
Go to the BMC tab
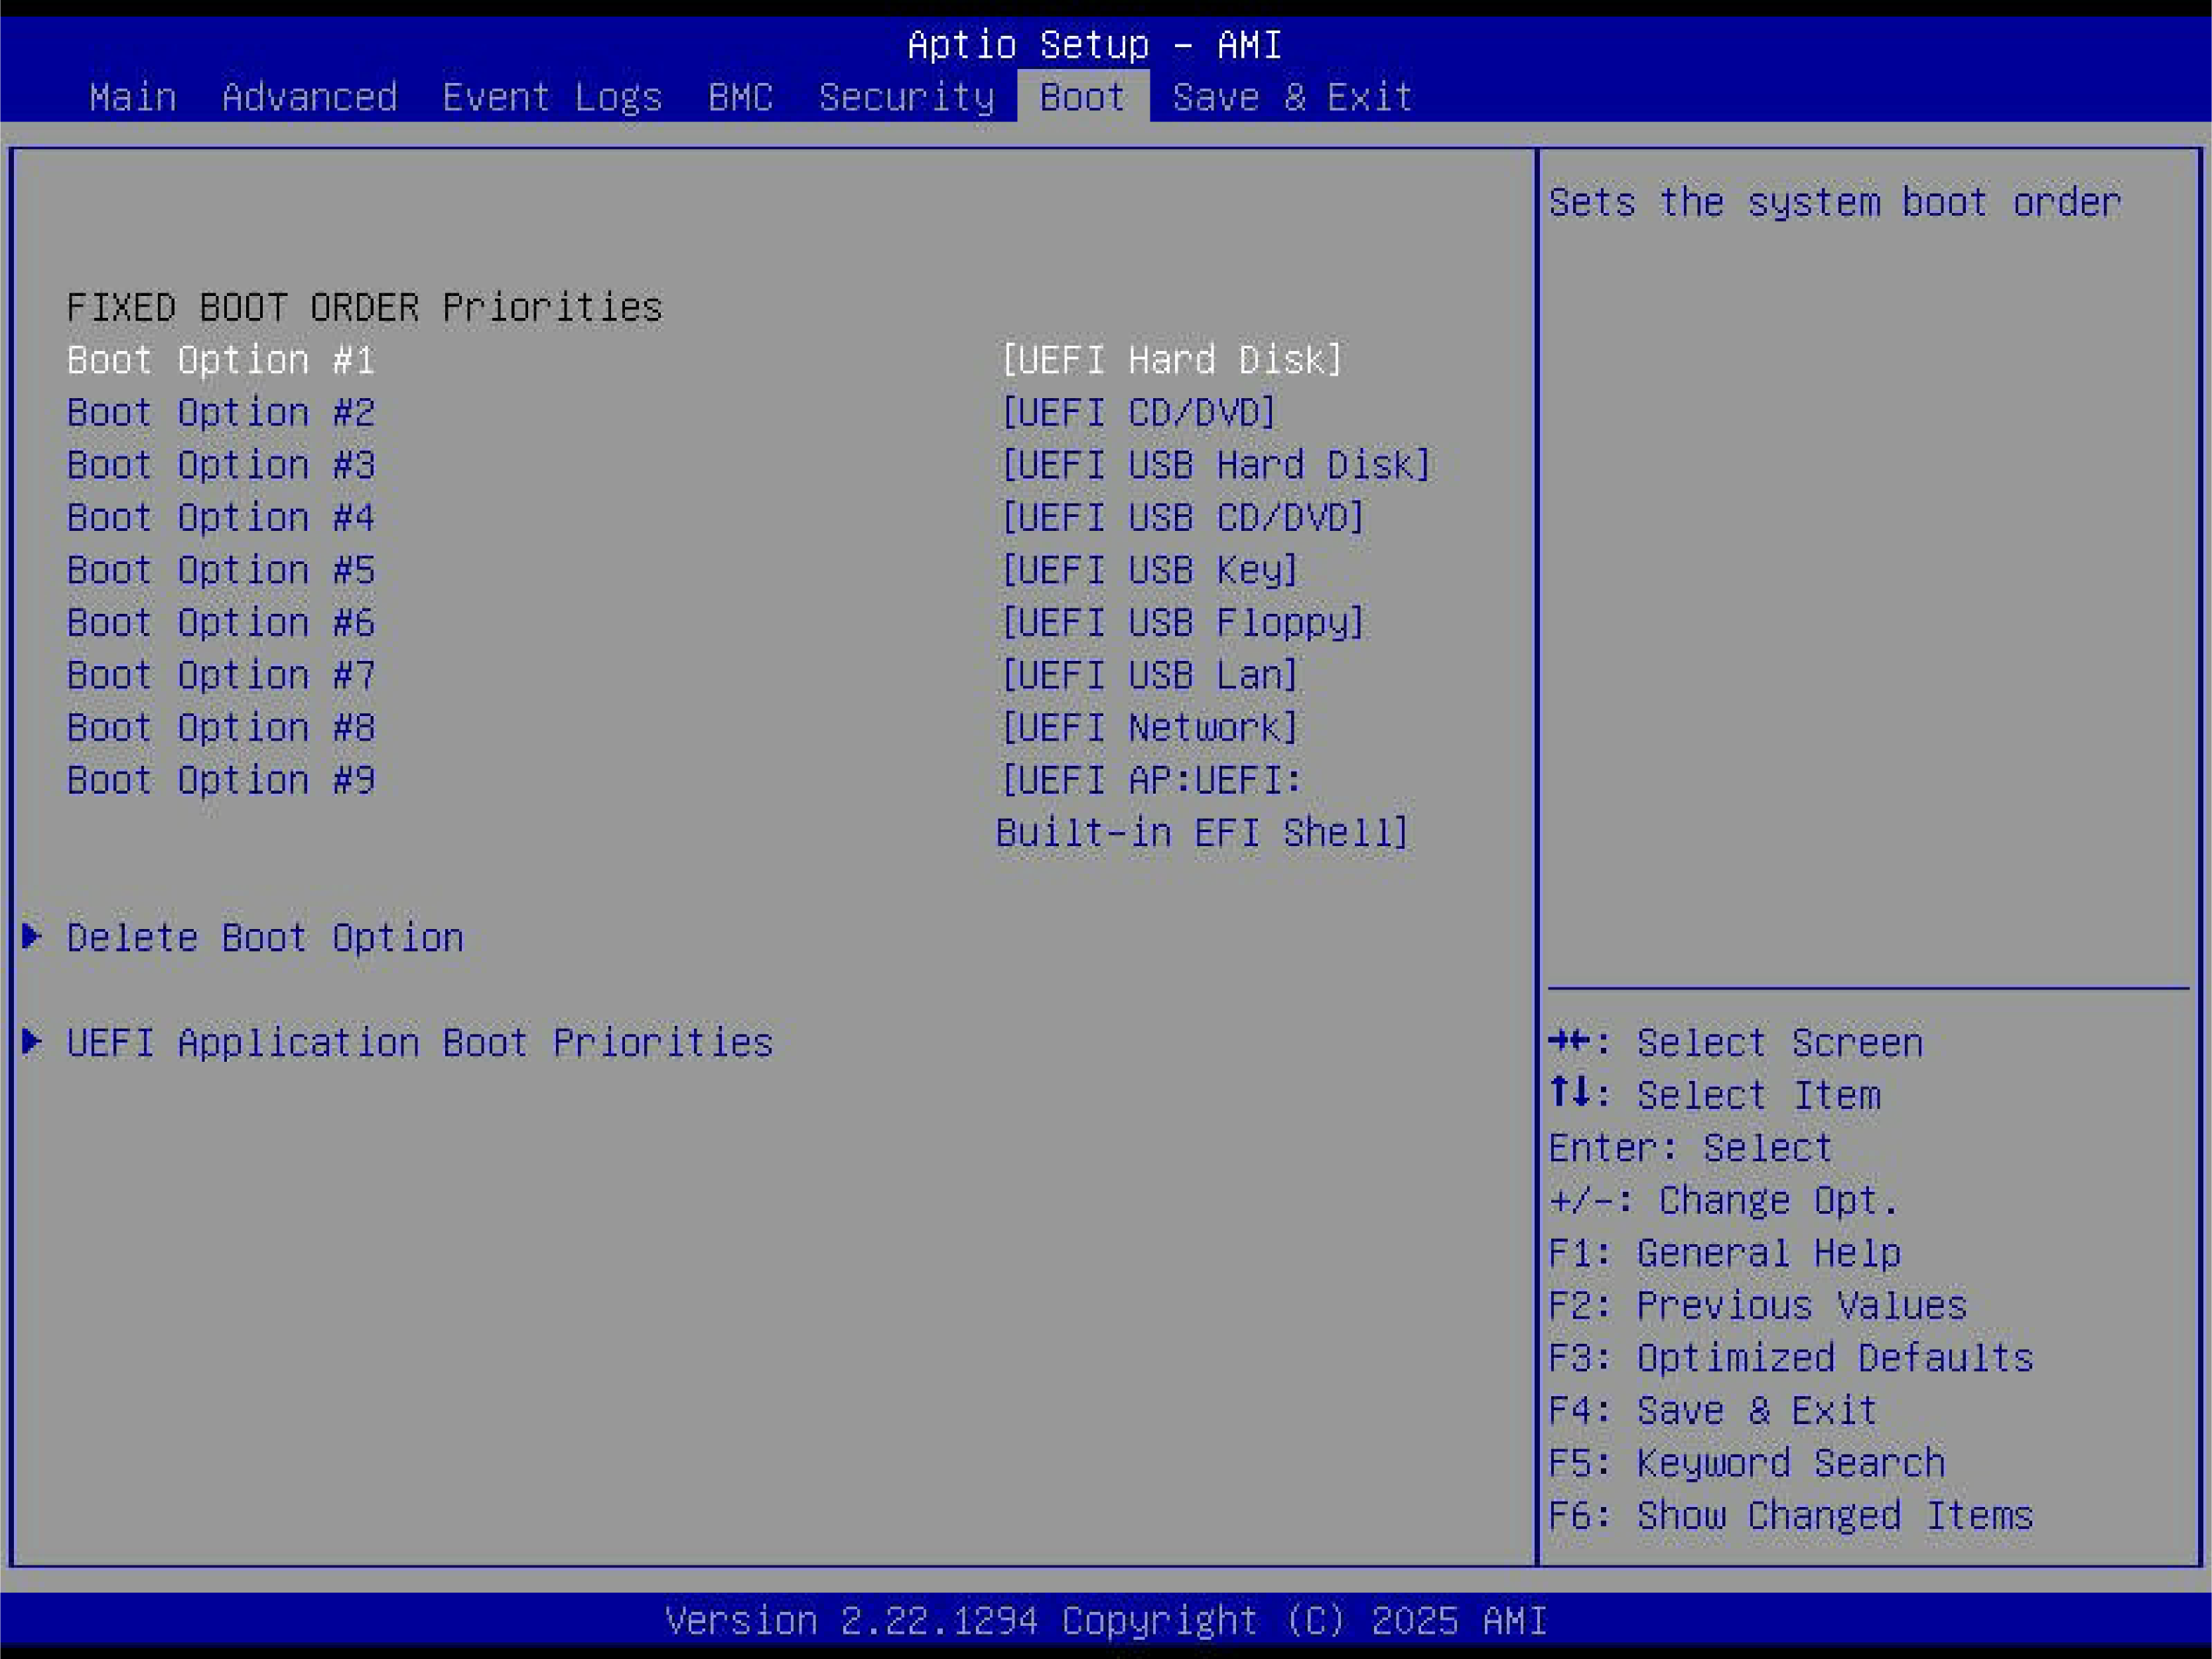pos(740,97)
